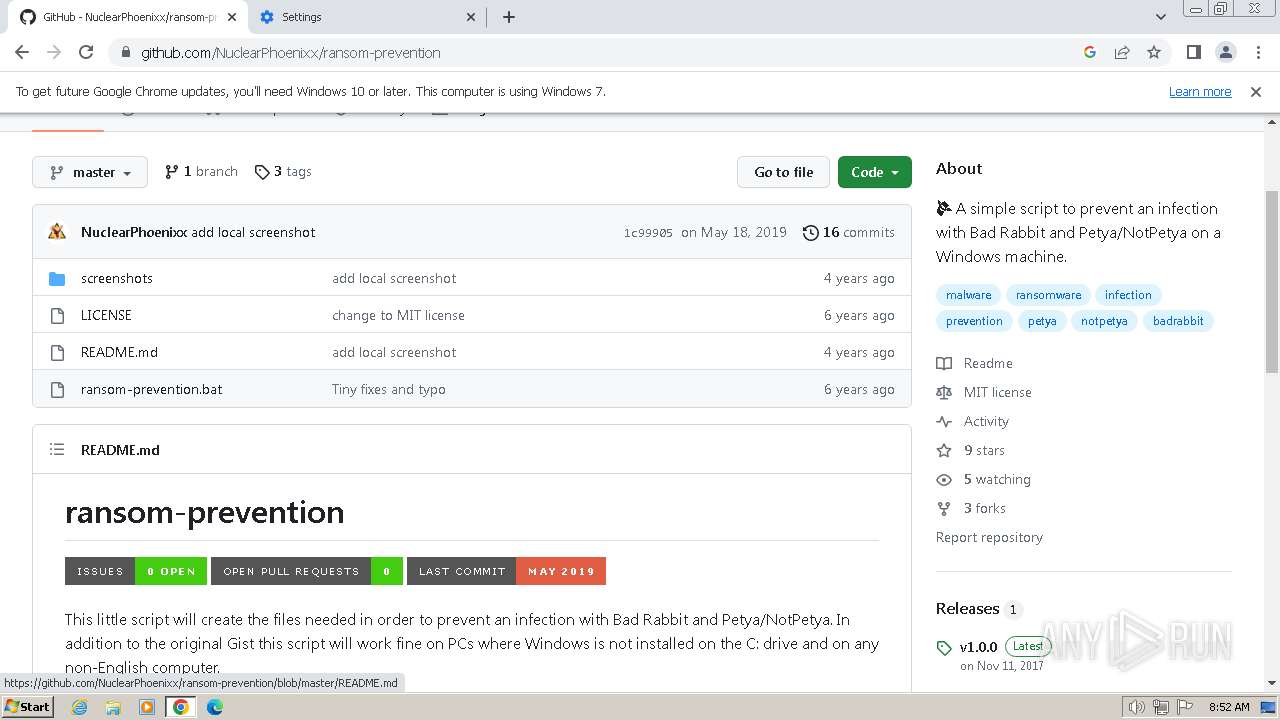Viewport: 1280px width, 720px height.
Task: Open the Chrome profile avatar
Action: click(1225, 52)
